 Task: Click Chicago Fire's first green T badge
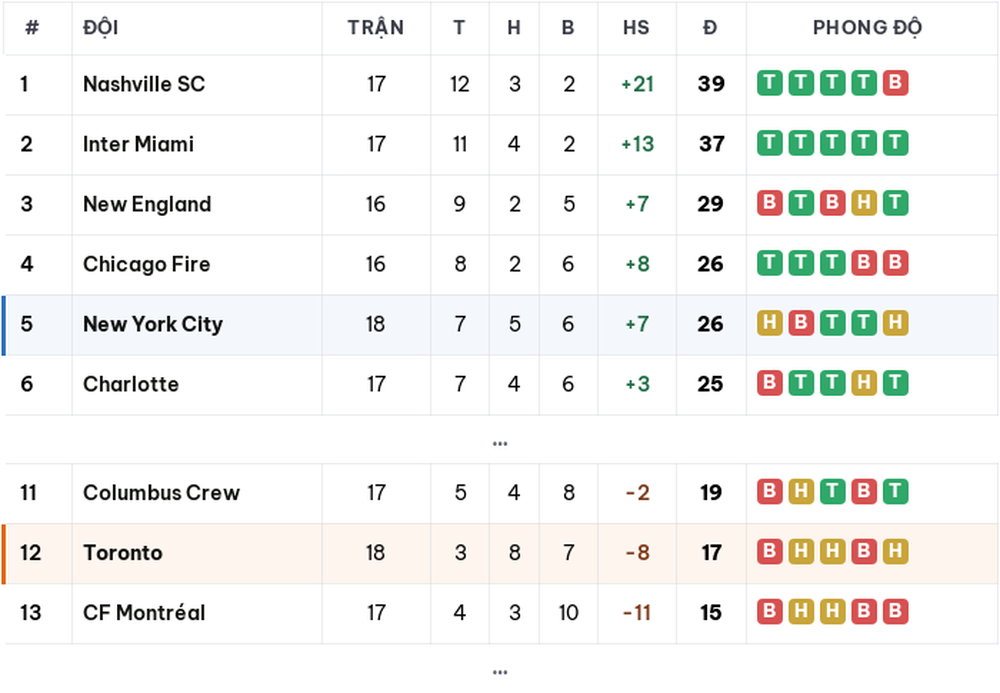click(x=769, y=263)
